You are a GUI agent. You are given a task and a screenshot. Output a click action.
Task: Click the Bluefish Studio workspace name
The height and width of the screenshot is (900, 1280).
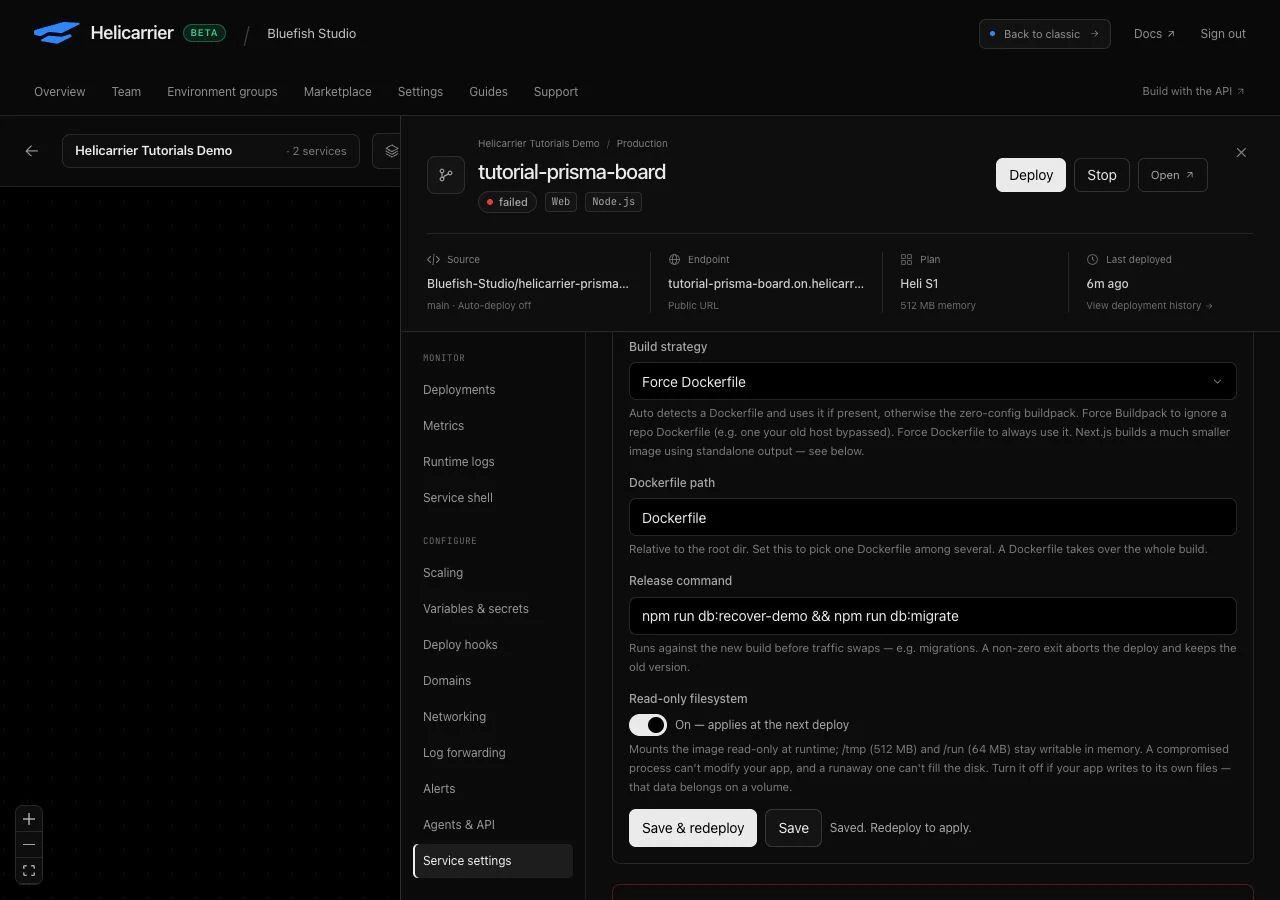click(311, 34)
